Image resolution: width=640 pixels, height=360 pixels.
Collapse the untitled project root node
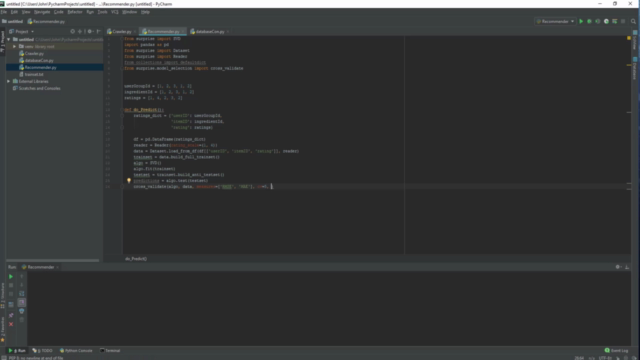(x=9, y=40)
